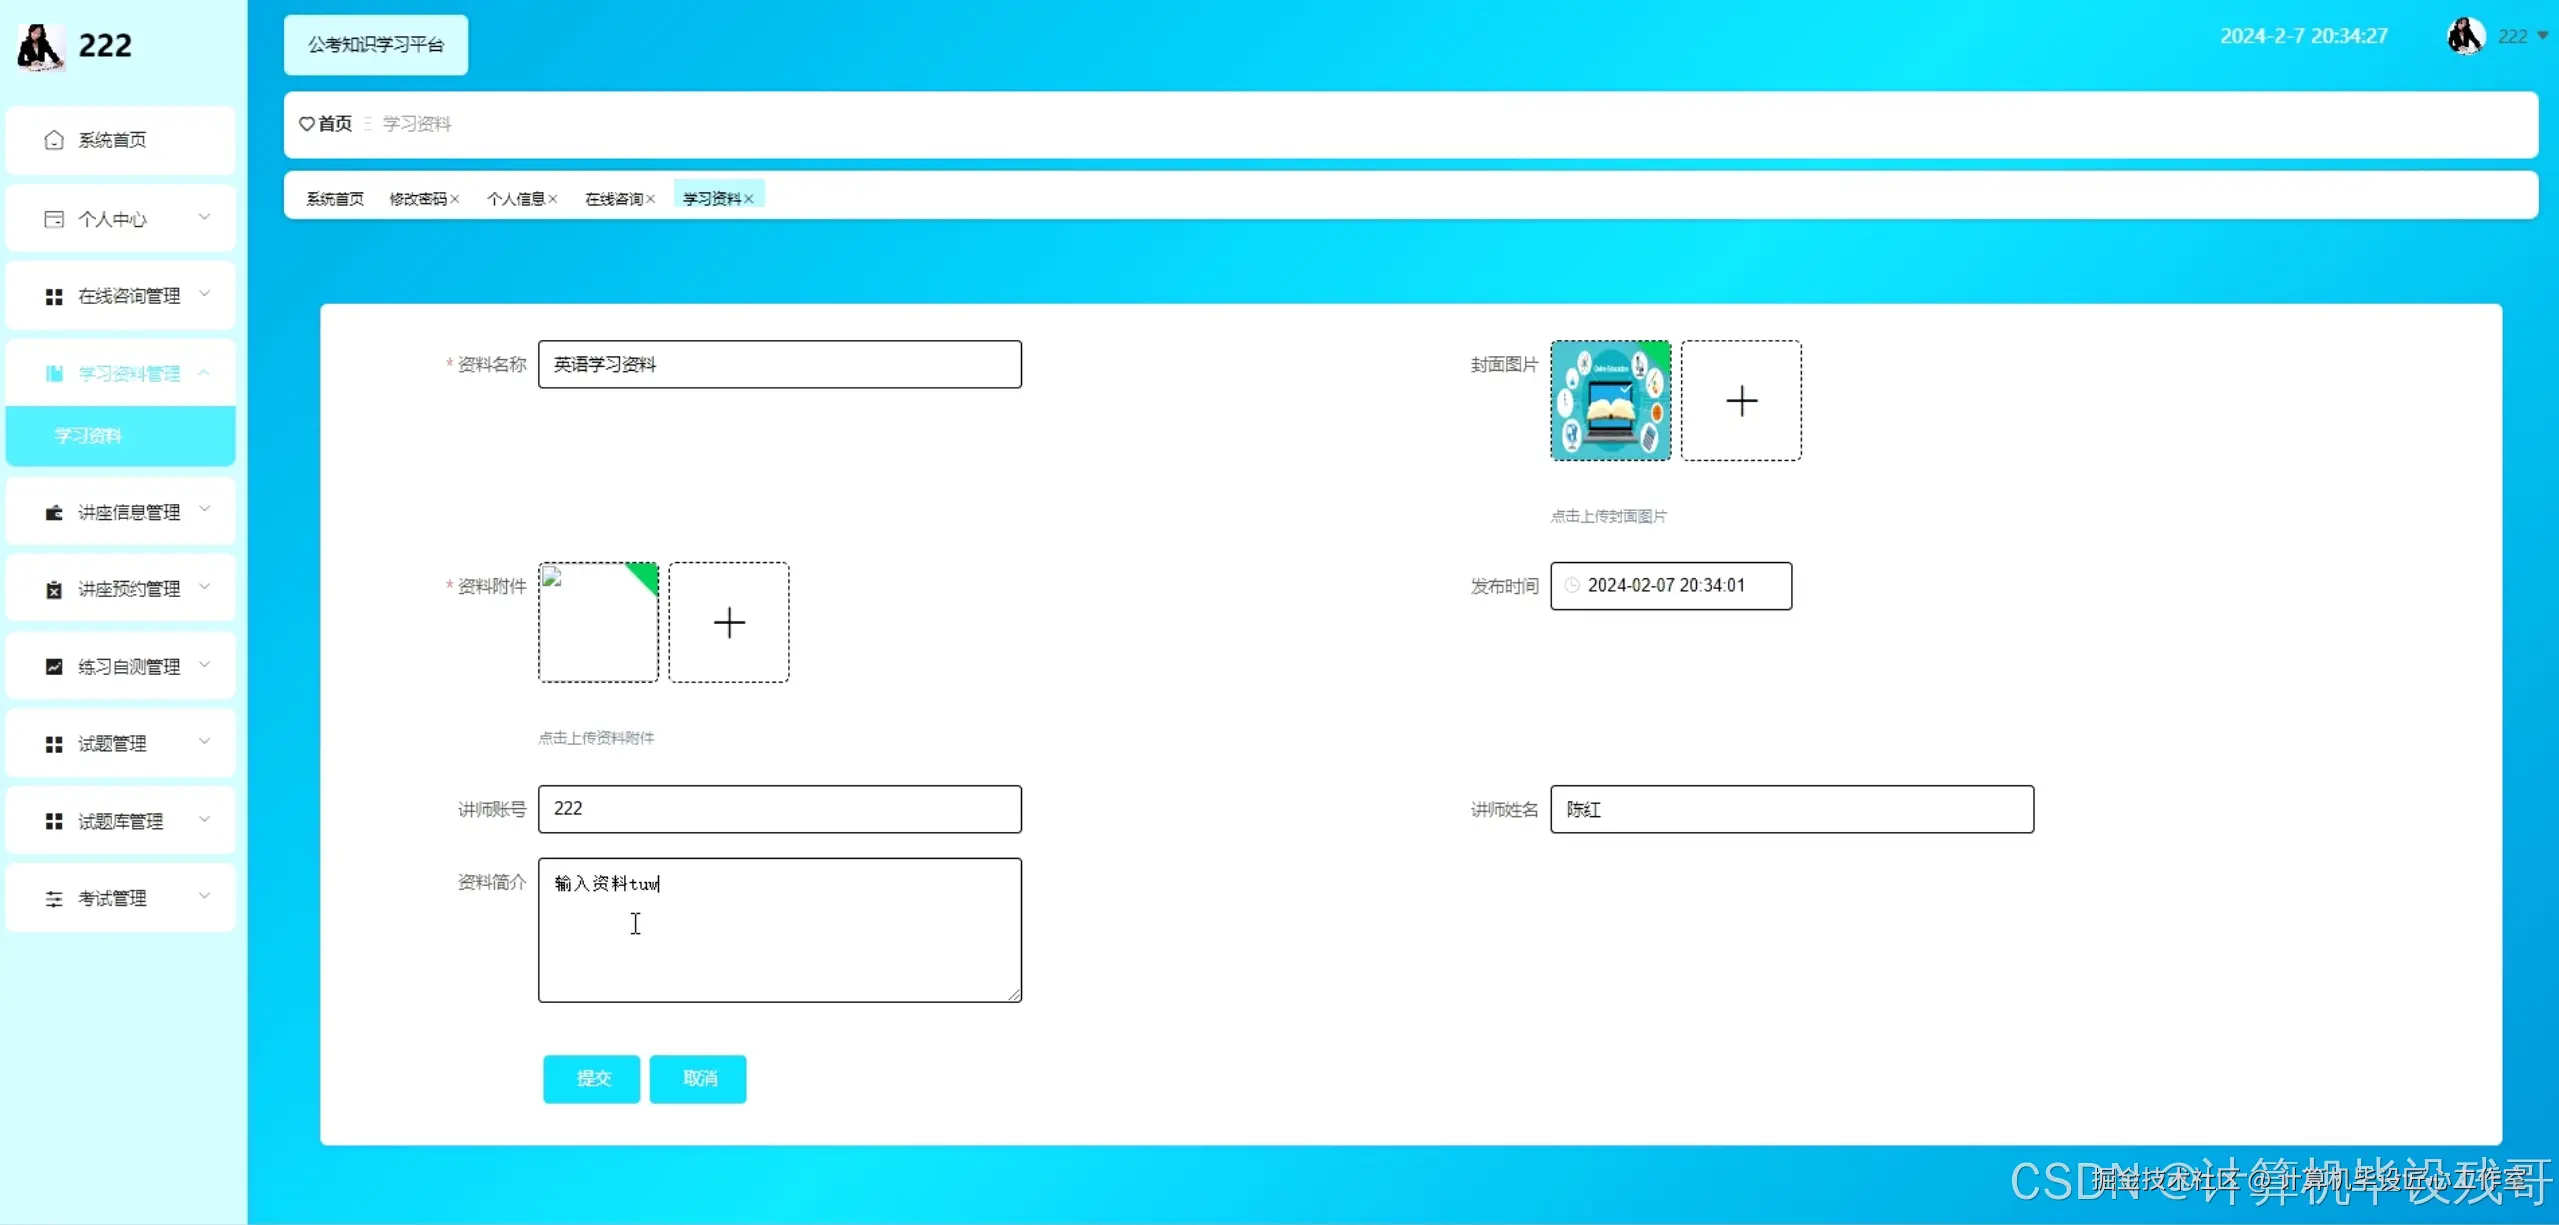Select the 学习资料 submenu item
The height and width of the screenshot is (1225, 2559).
(x=88, y=436)
